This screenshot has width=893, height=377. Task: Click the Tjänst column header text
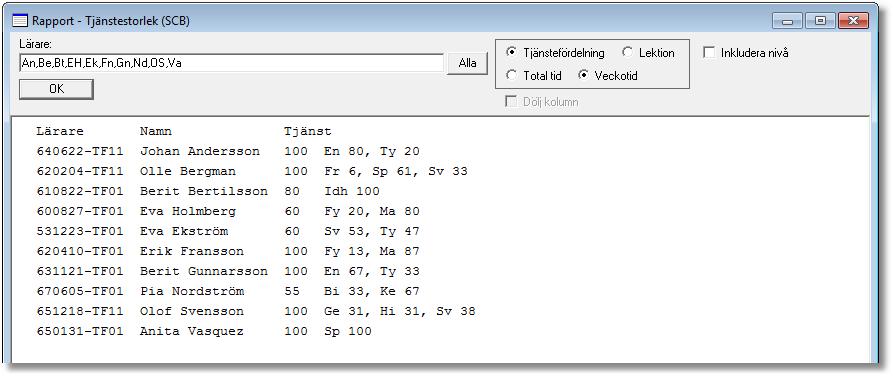(308, 132)
